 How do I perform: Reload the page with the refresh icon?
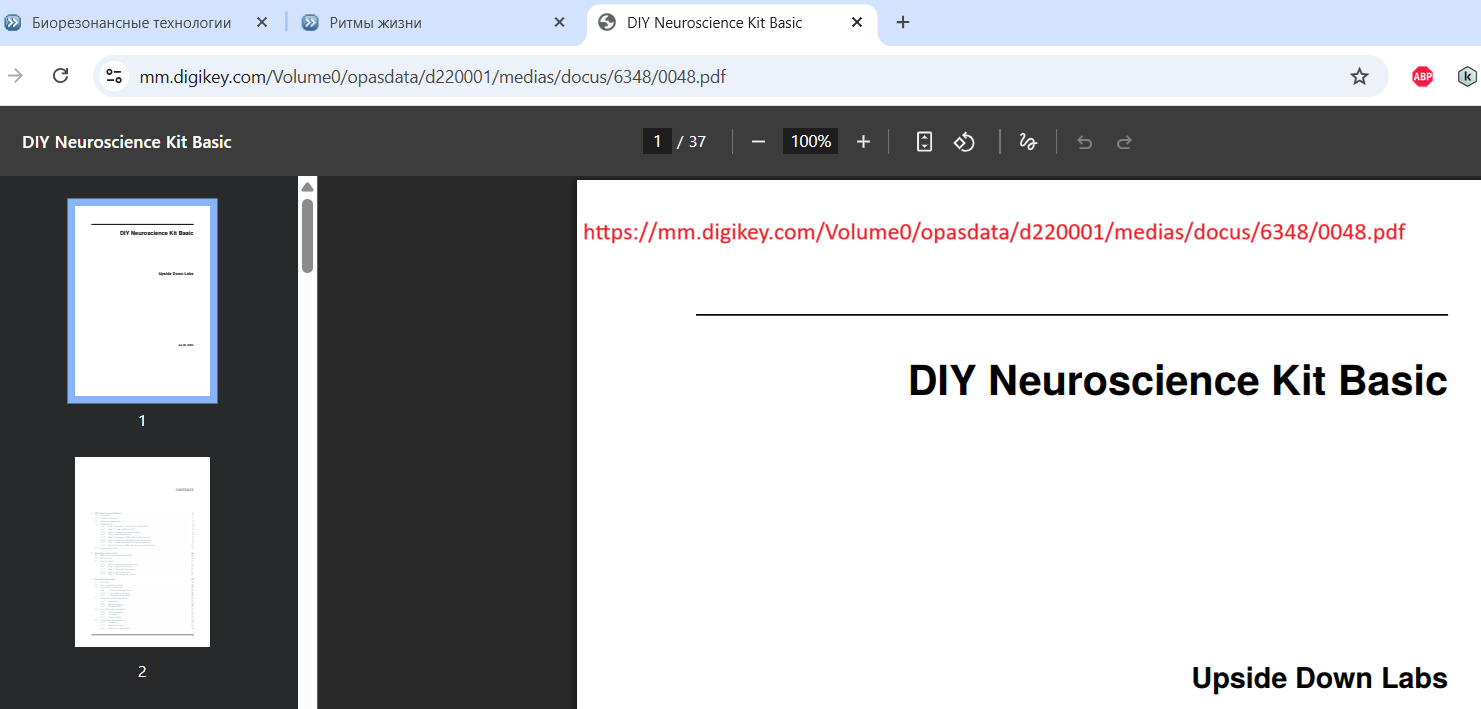[60, 76]
